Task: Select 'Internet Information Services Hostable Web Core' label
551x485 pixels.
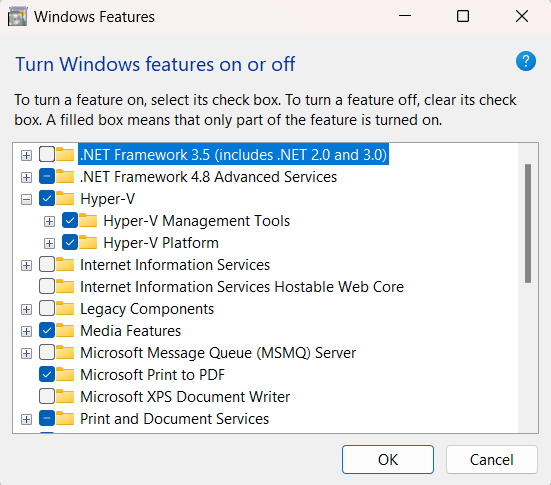Action: coord(242,287)
